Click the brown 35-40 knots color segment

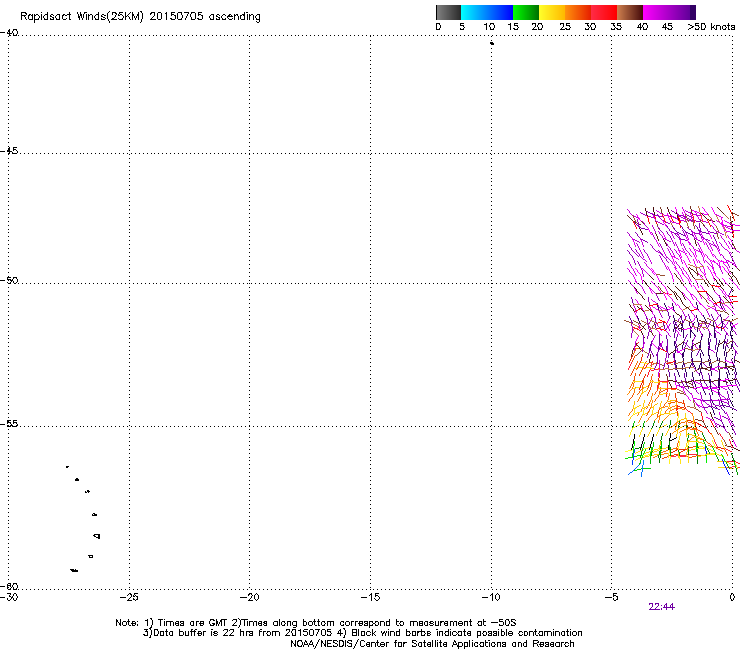[630, 12]
